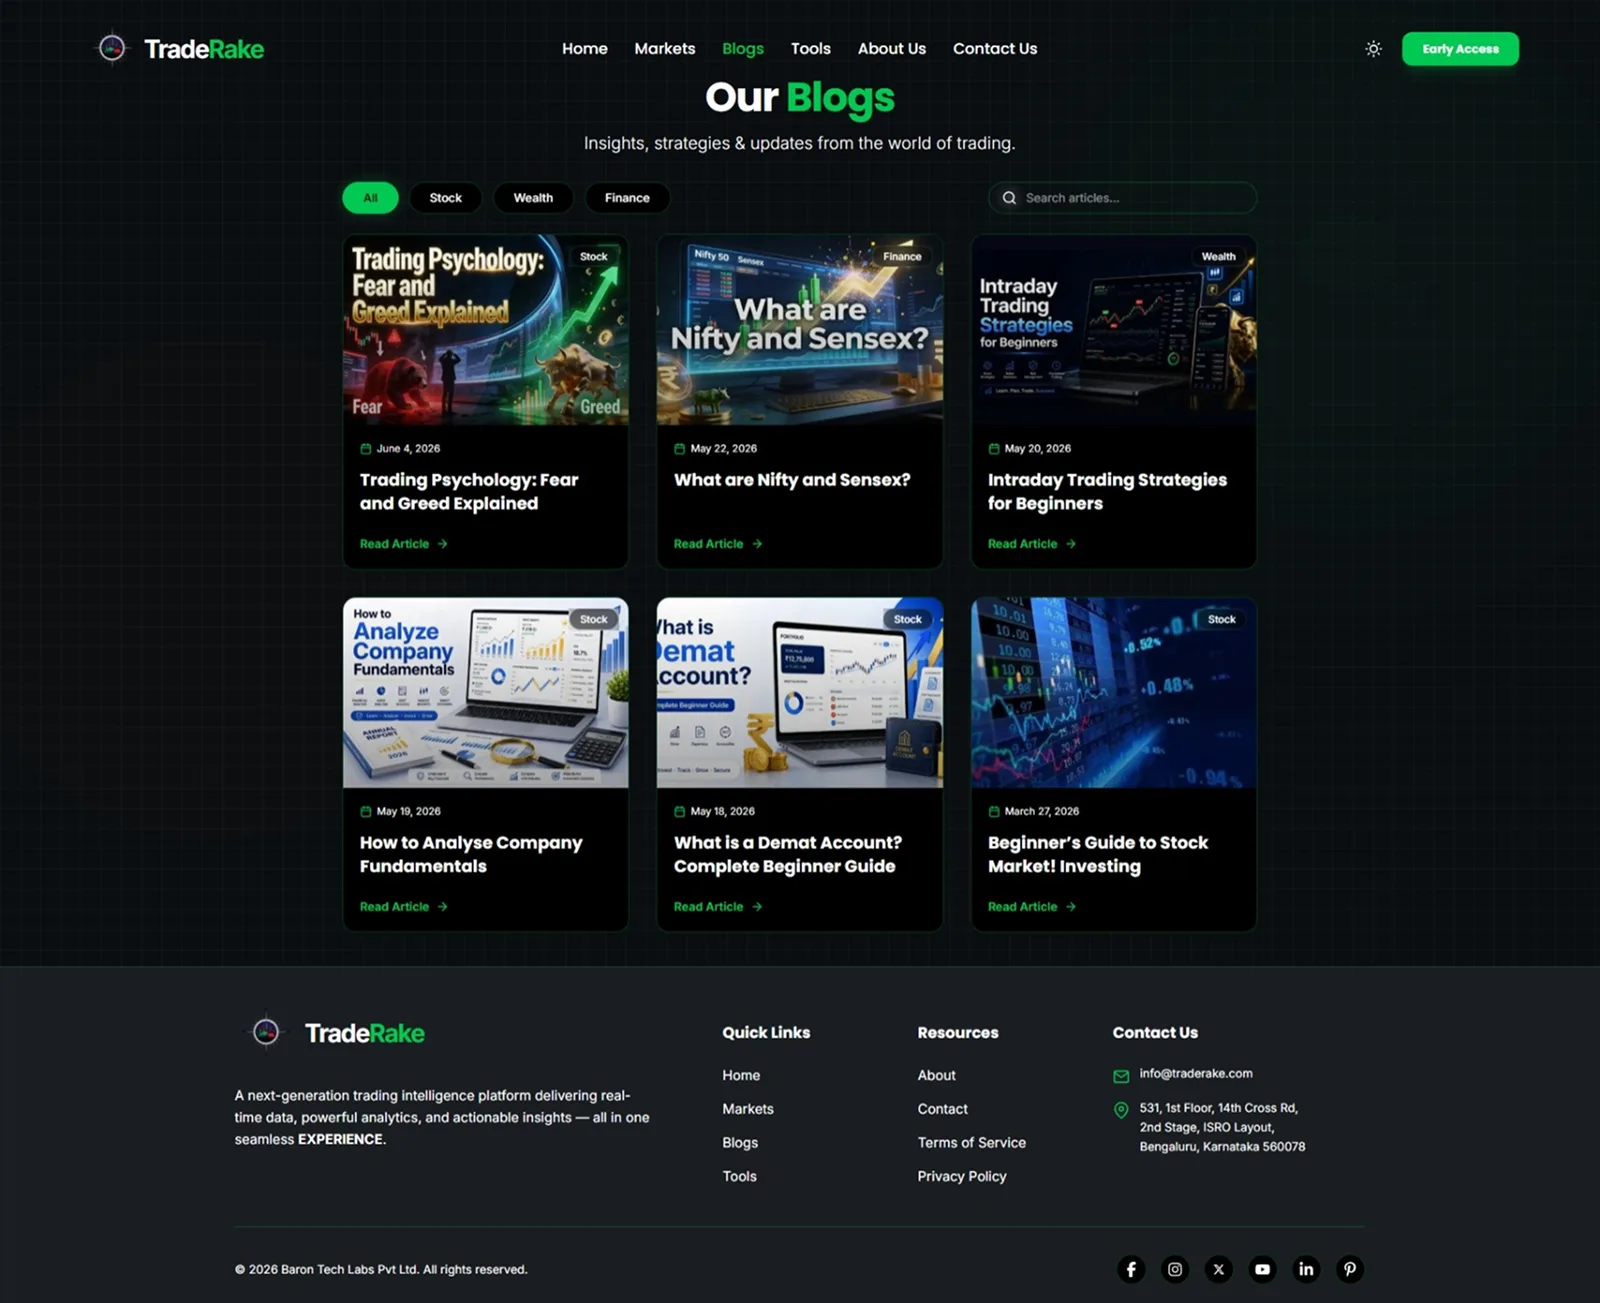The width and height of the screenshot is (1600, 1303).
Task: Open the Pinterest icon in footer
Action: tap(1350, 1269)
